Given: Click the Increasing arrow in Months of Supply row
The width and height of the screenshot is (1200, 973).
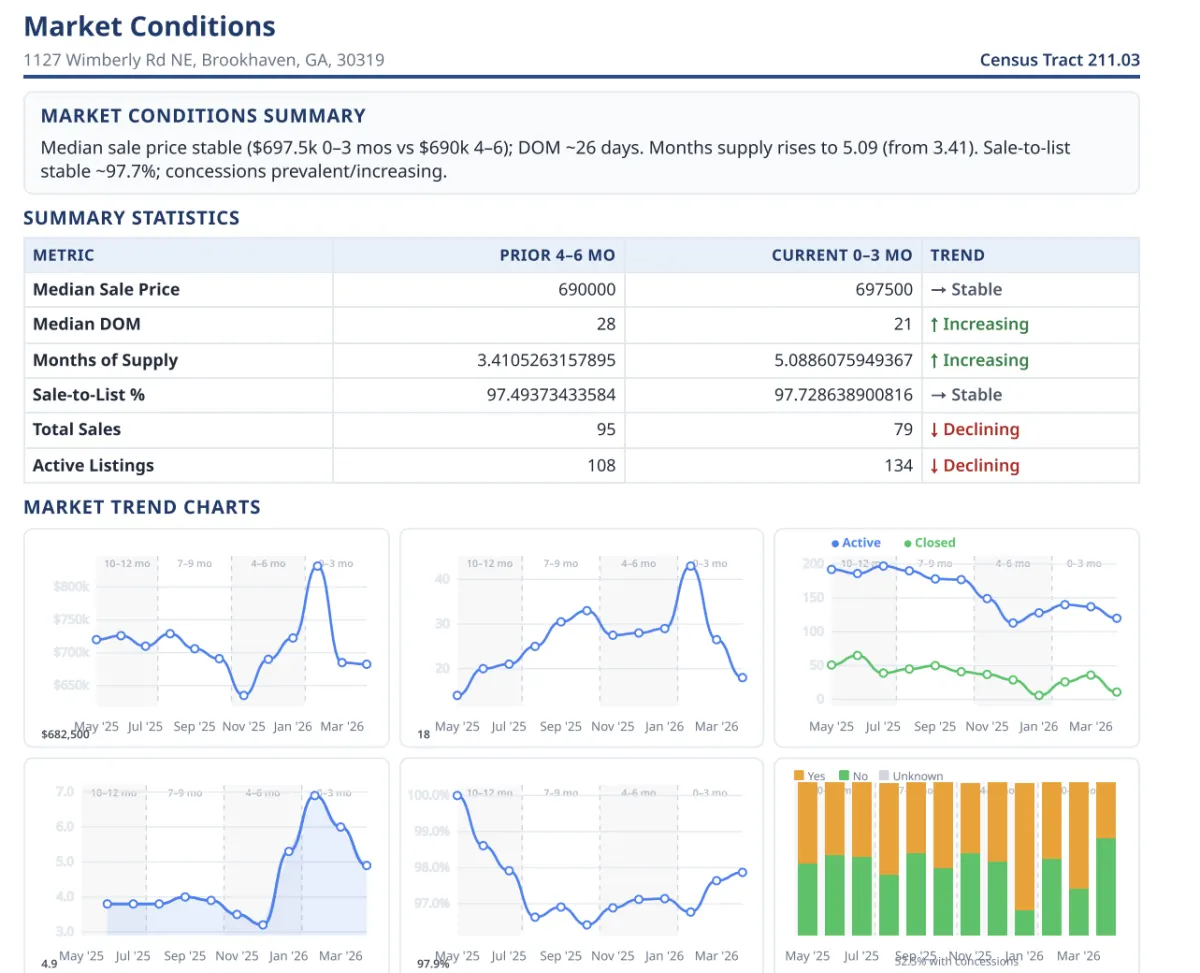Looking at the screenshot, I should point(934,360).
